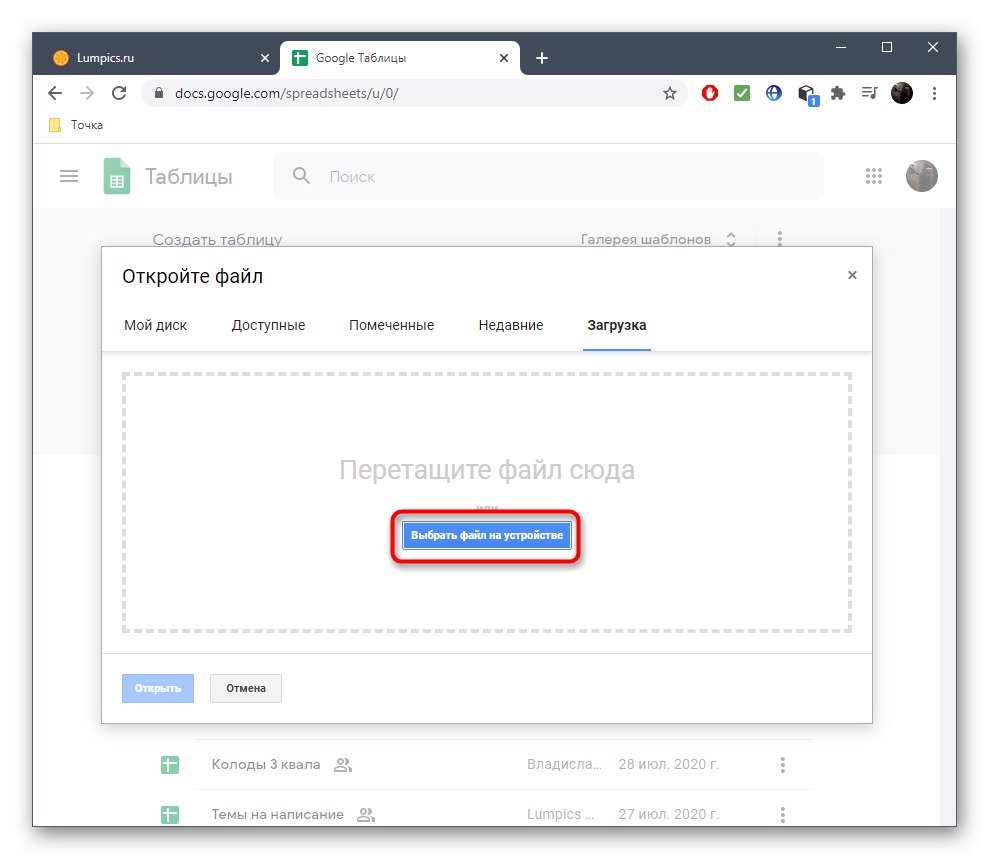Switch to the Загрузка tab
Screen dimensions: 989x859
tap(616, 325)
